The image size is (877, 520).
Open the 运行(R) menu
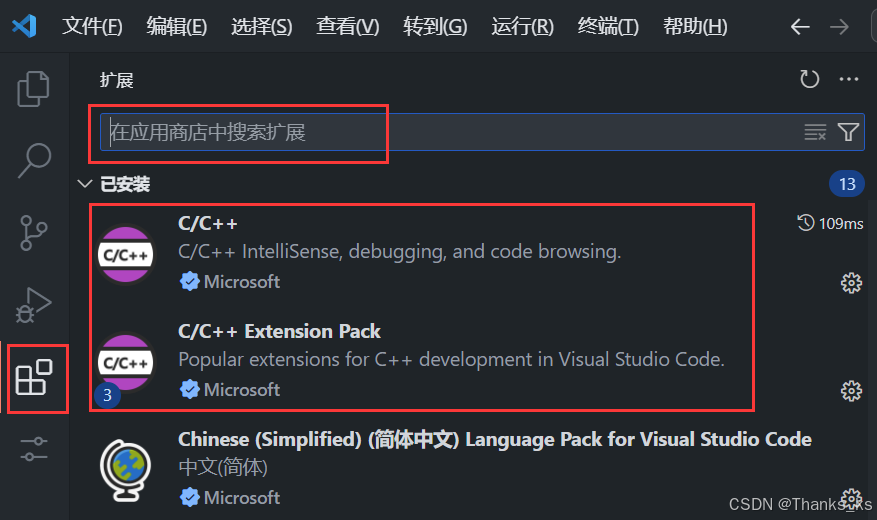click(522, 26)
